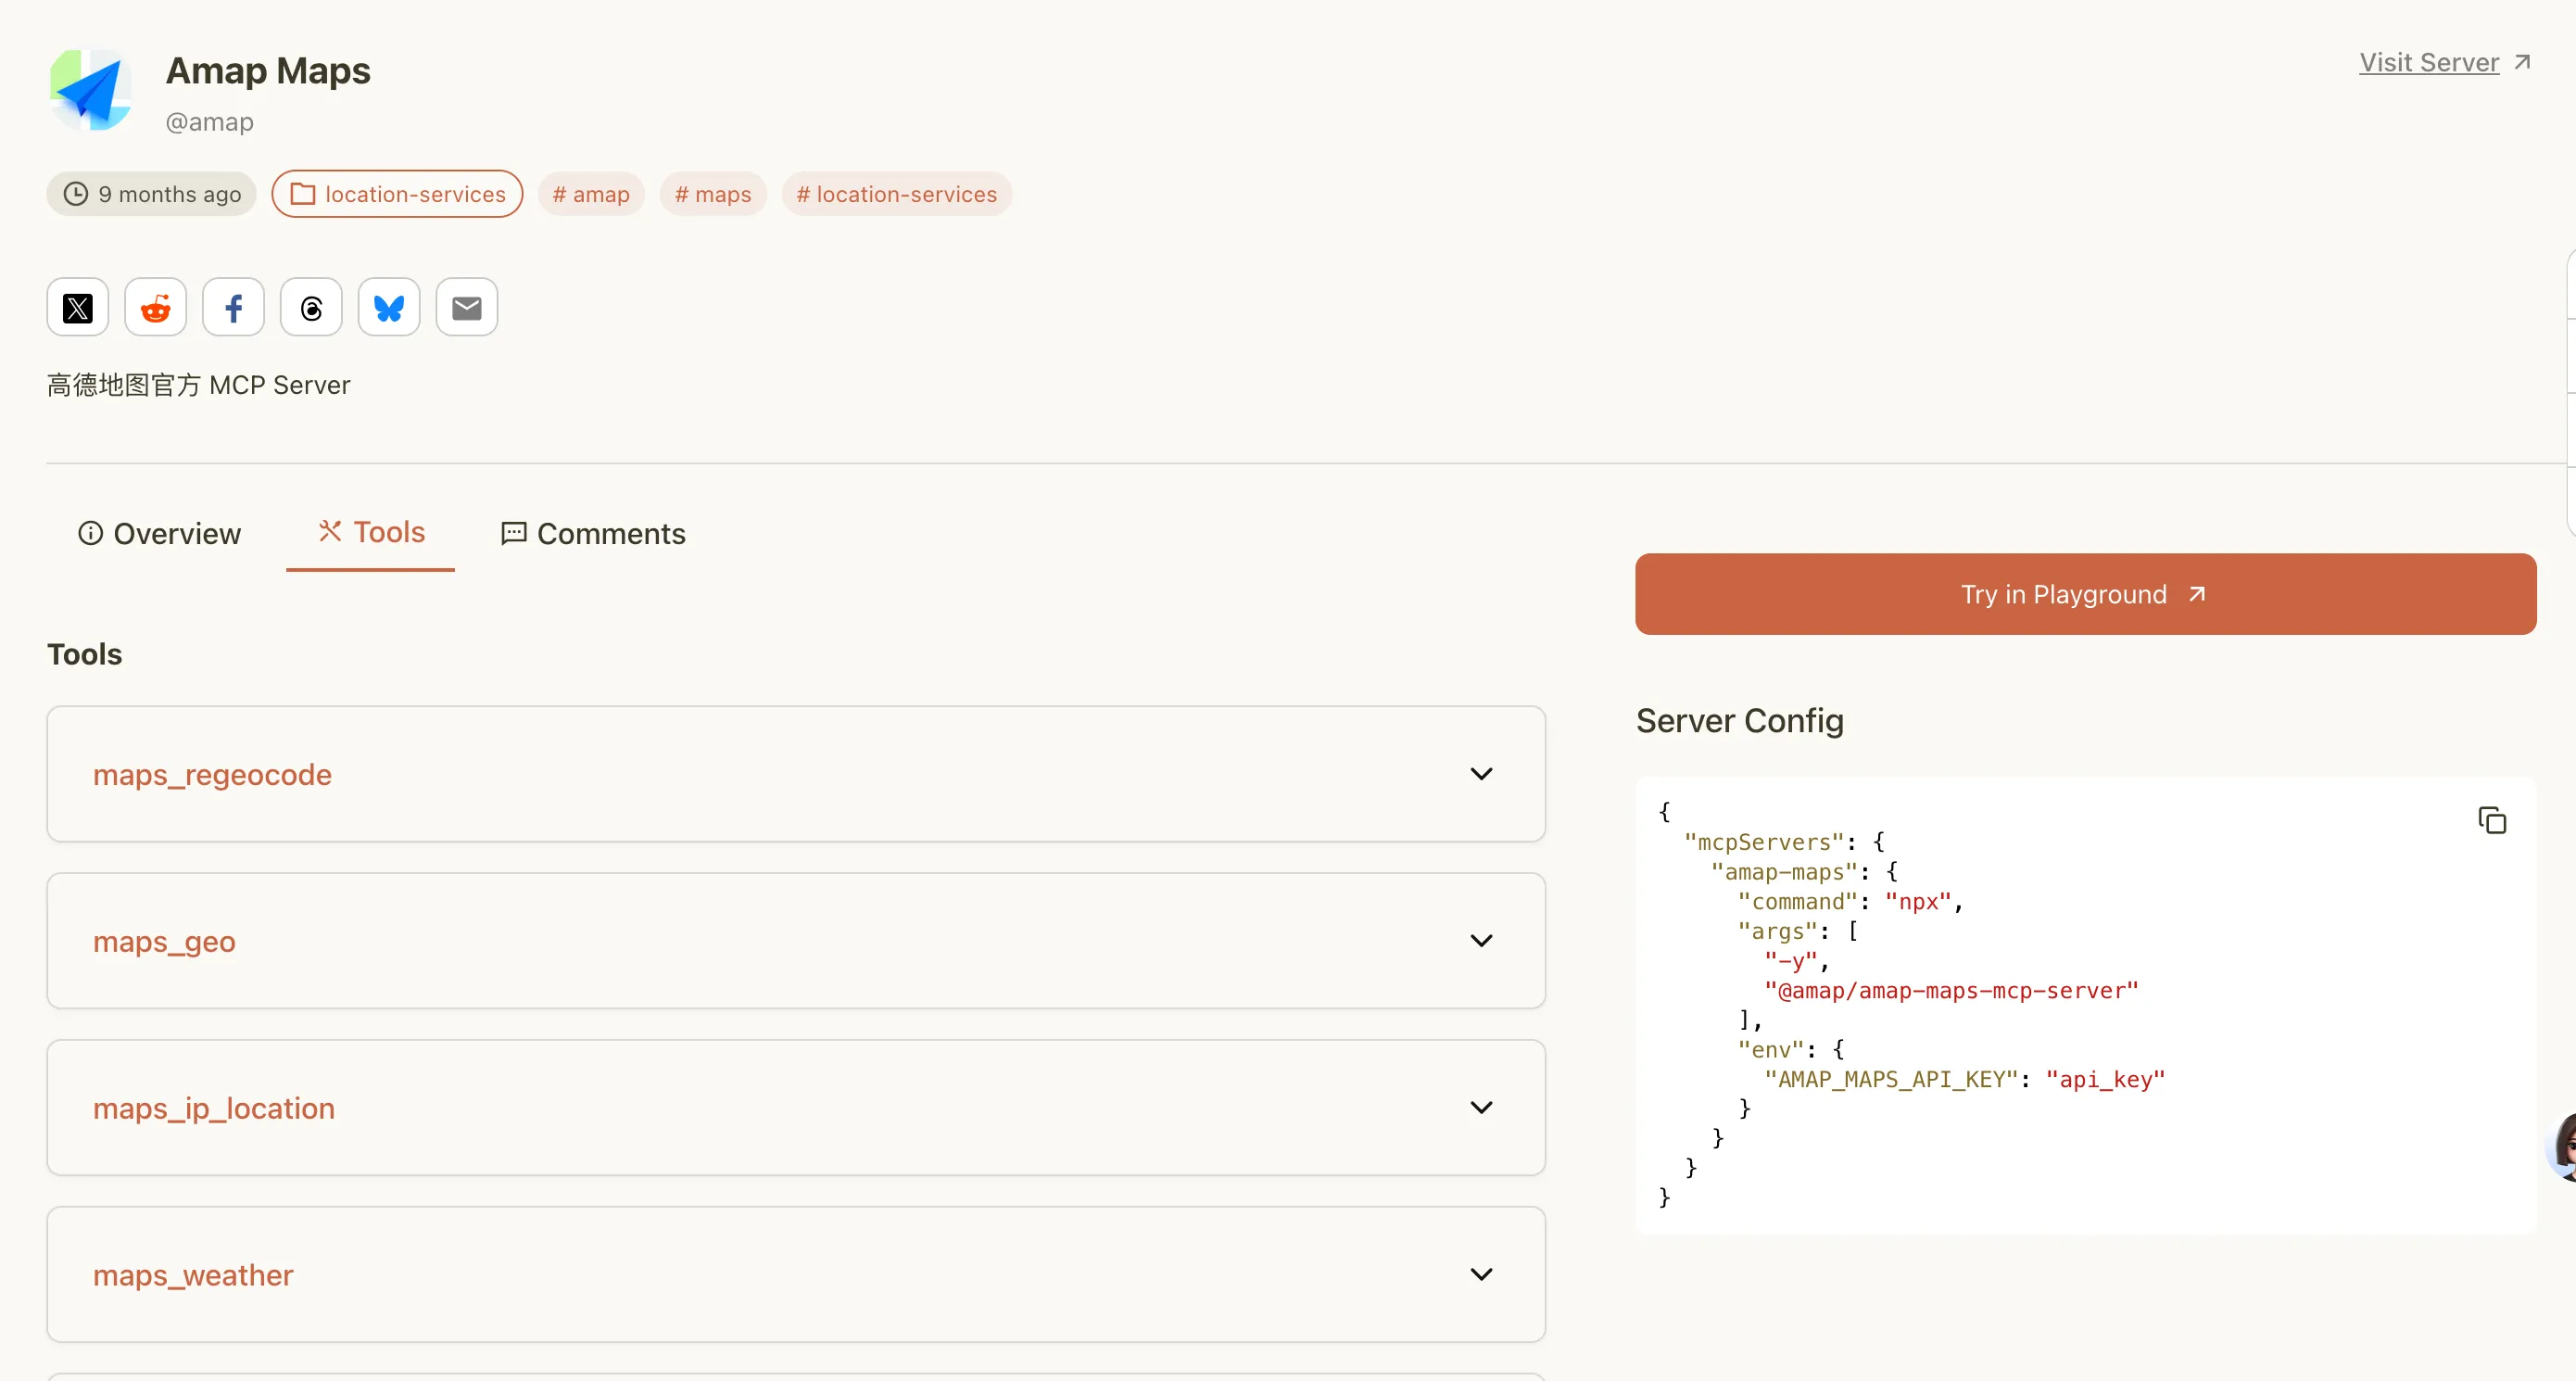
Task: Click the Amap Maps paper-plane logo
Action: click(x=91, y=90)
